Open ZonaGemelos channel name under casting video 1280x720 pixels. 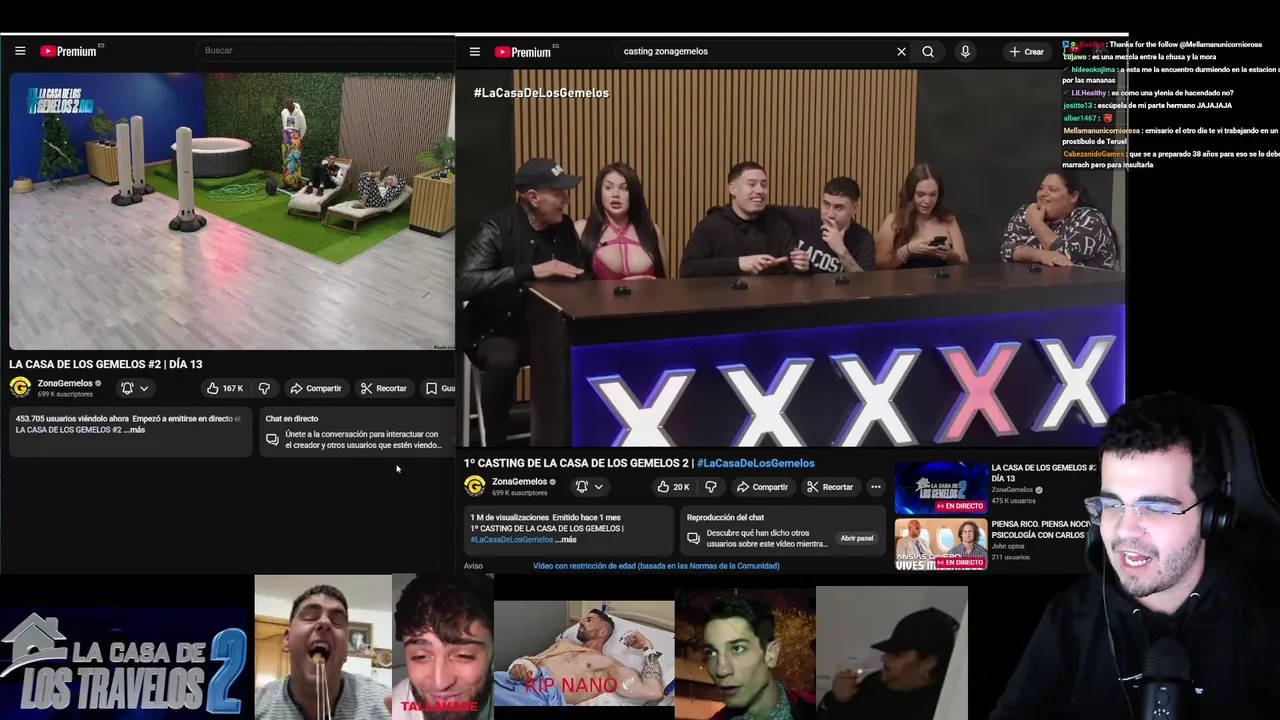click(x=520, y=482)
